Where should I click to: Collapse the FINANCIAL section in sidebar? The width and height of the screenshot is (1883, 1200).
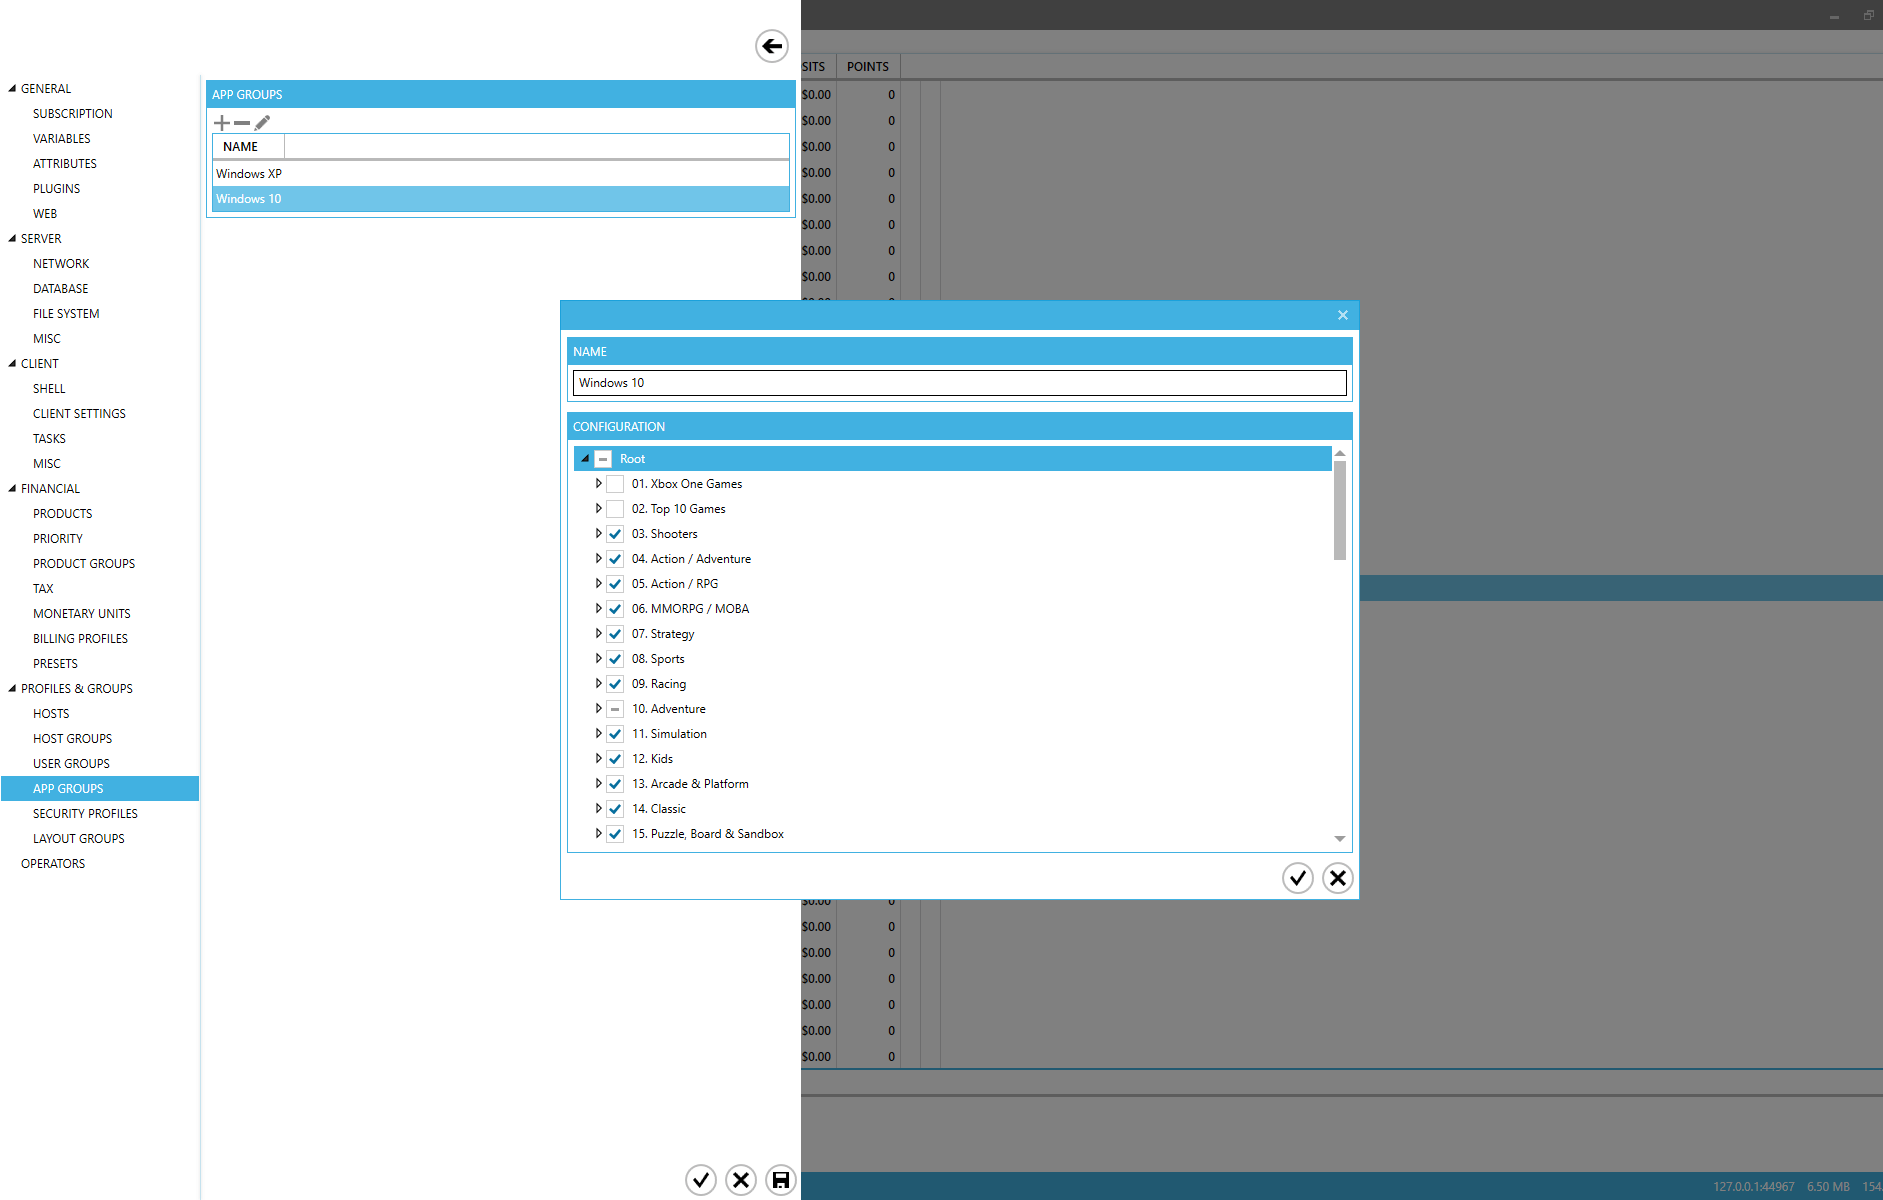(x=12, y=489)
